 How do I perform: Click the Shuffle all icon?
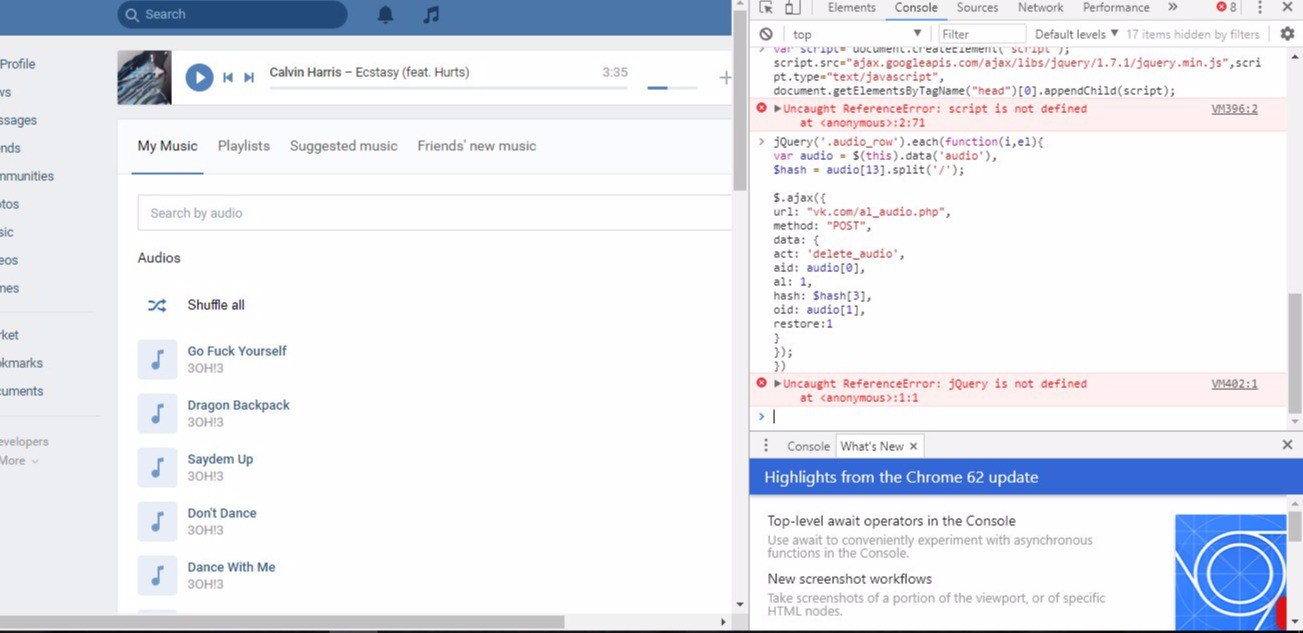pos(157,305)
